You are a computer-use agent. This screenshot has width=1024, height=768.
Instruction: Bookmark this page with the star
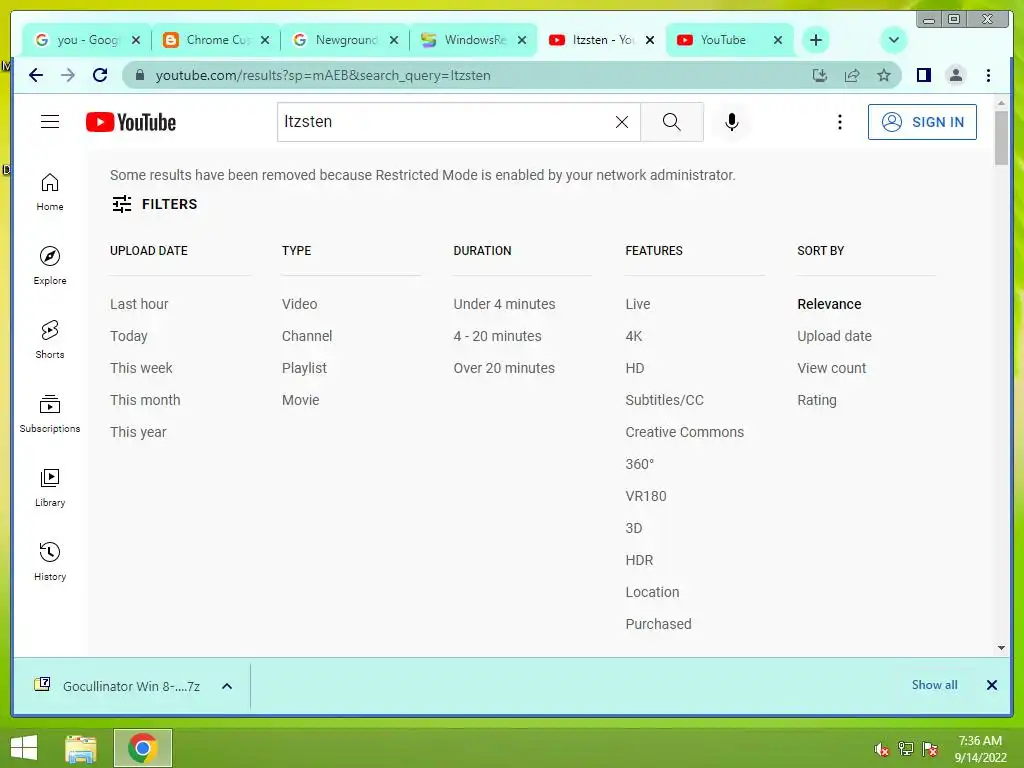point(884,75)
